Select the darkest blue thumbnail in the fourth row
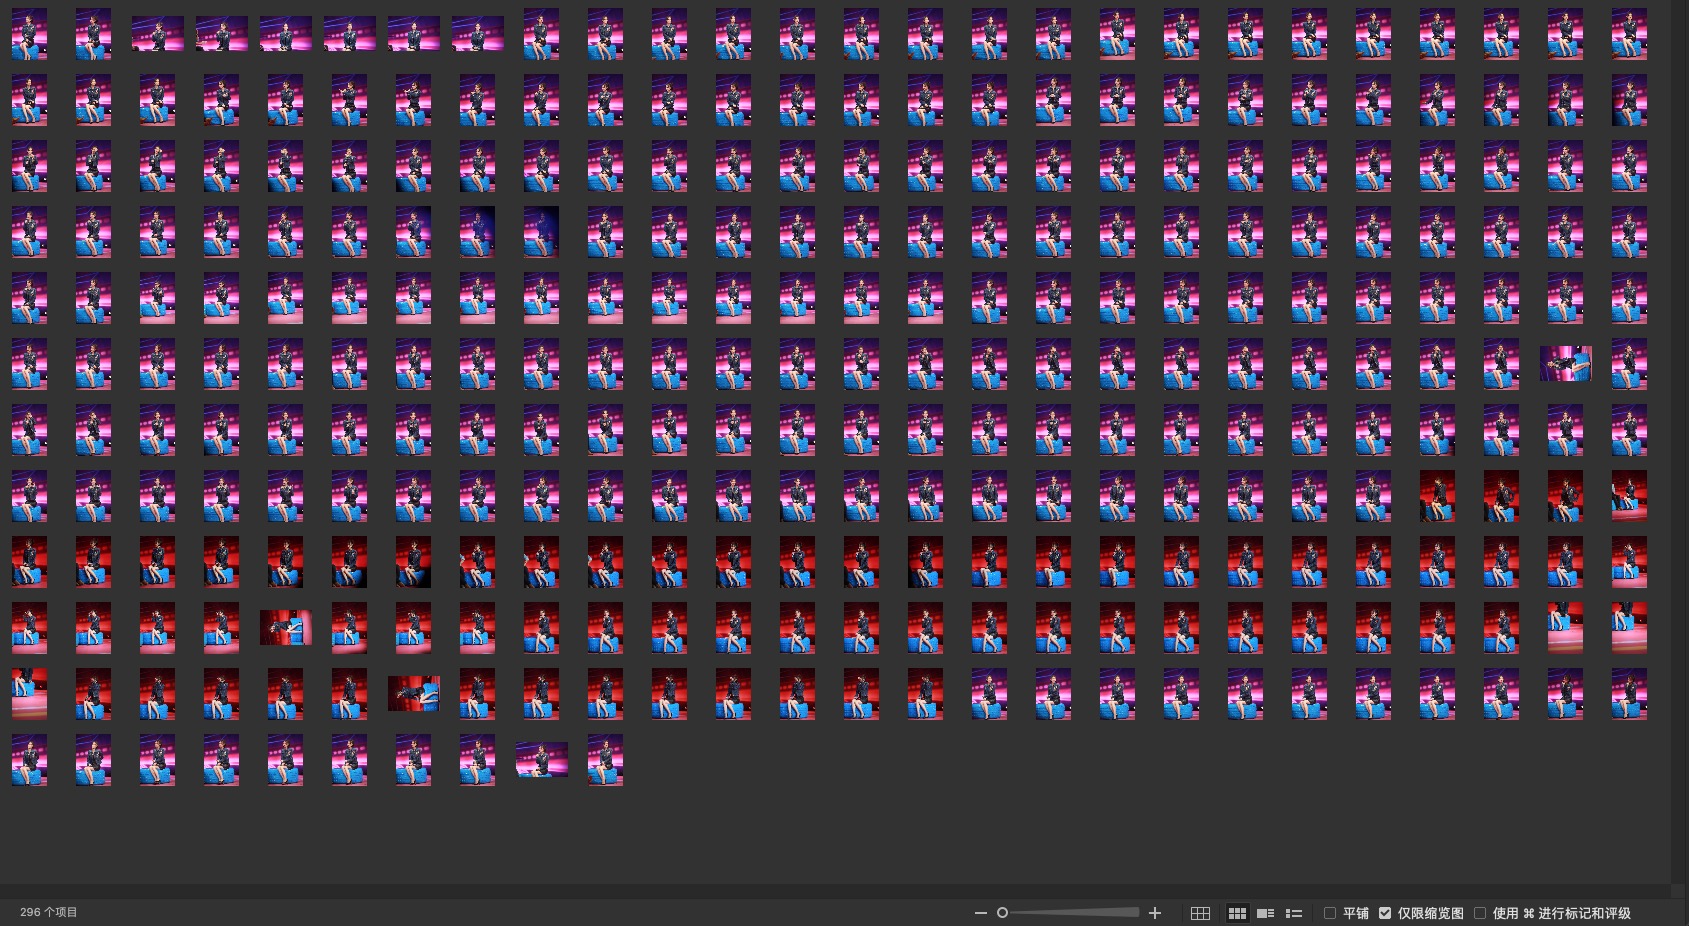 (541, 232)
